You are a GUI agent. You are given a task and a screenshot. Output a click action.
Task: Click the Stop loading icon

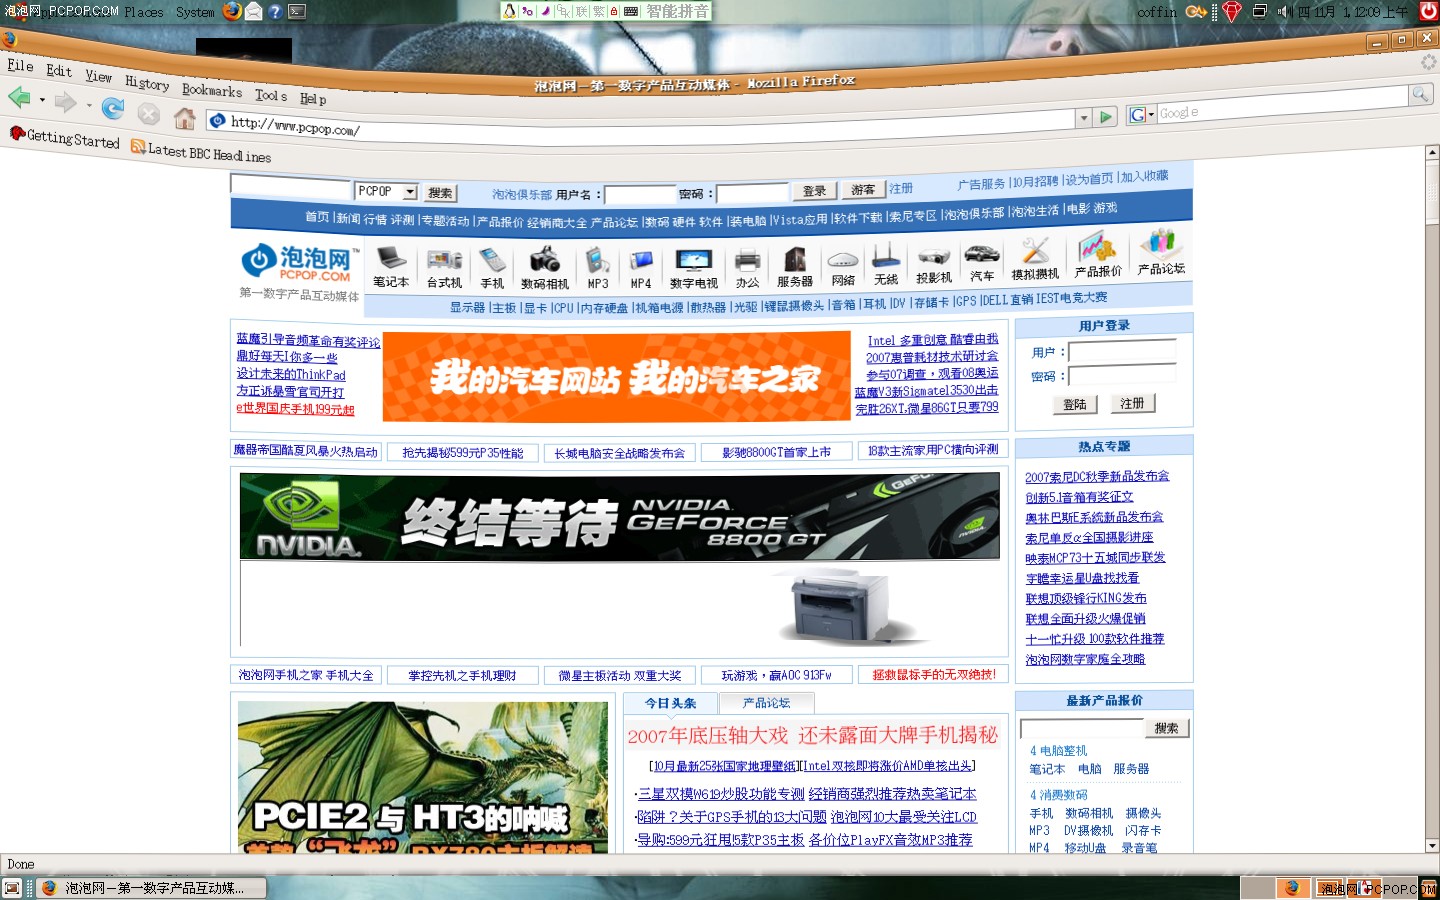point(148,112)
